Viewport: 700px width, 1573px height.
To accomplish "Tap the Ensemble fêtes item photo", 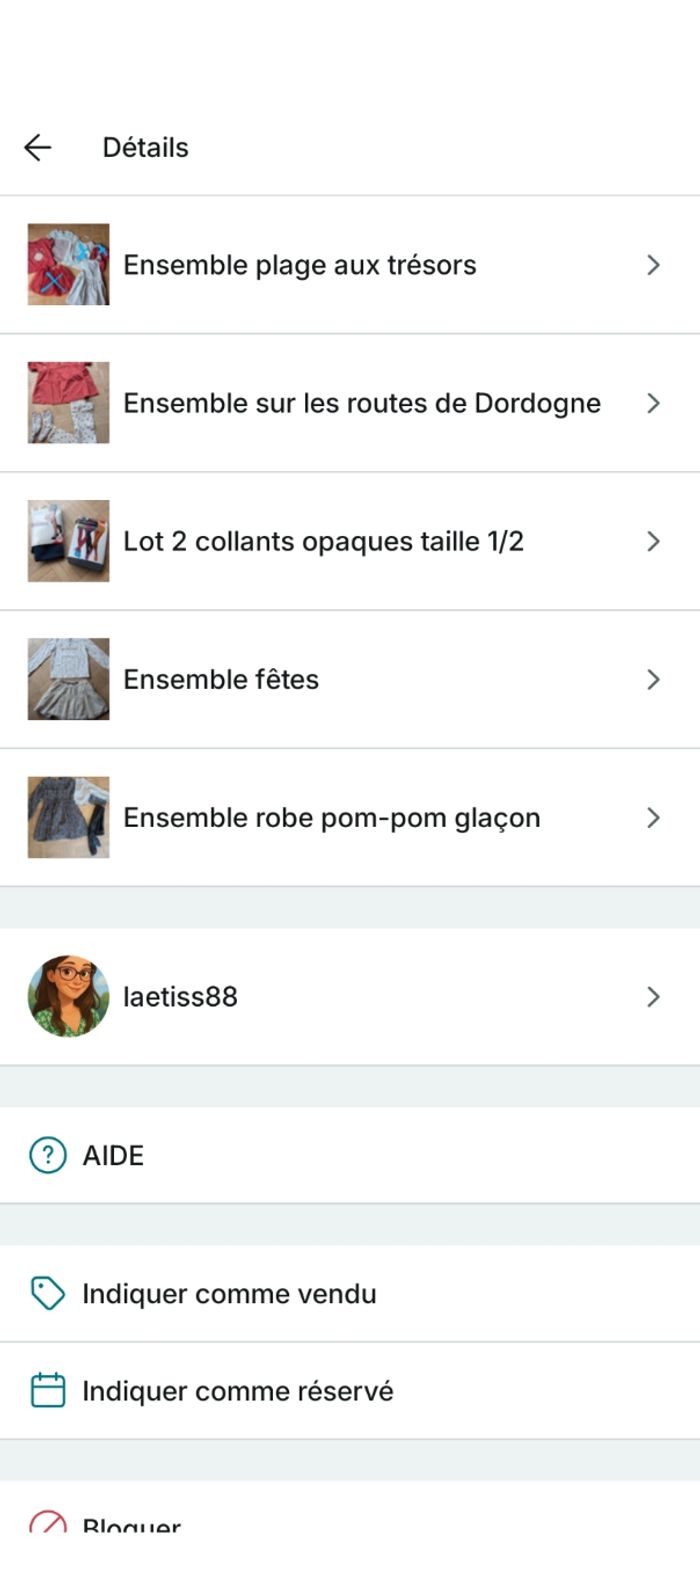I will [x=68, y=679].
